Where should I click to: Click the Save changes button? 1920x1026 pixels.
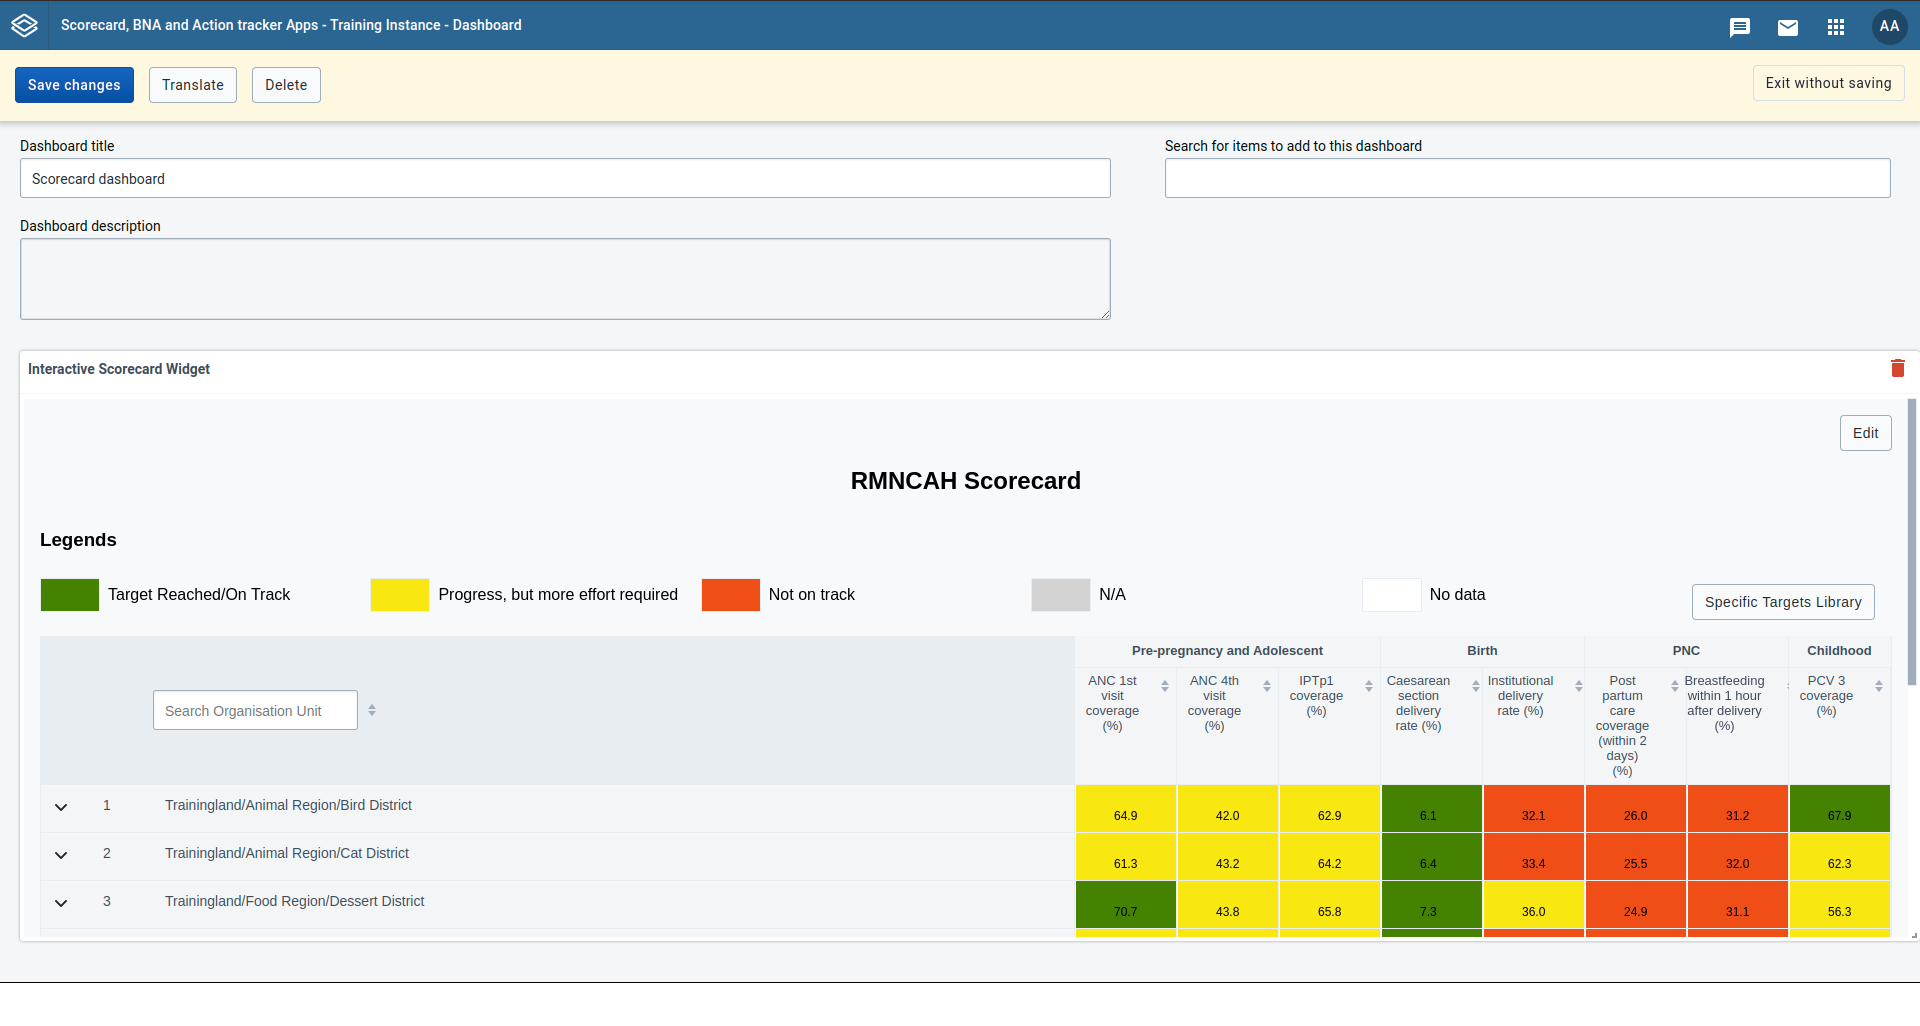(74, 85)
